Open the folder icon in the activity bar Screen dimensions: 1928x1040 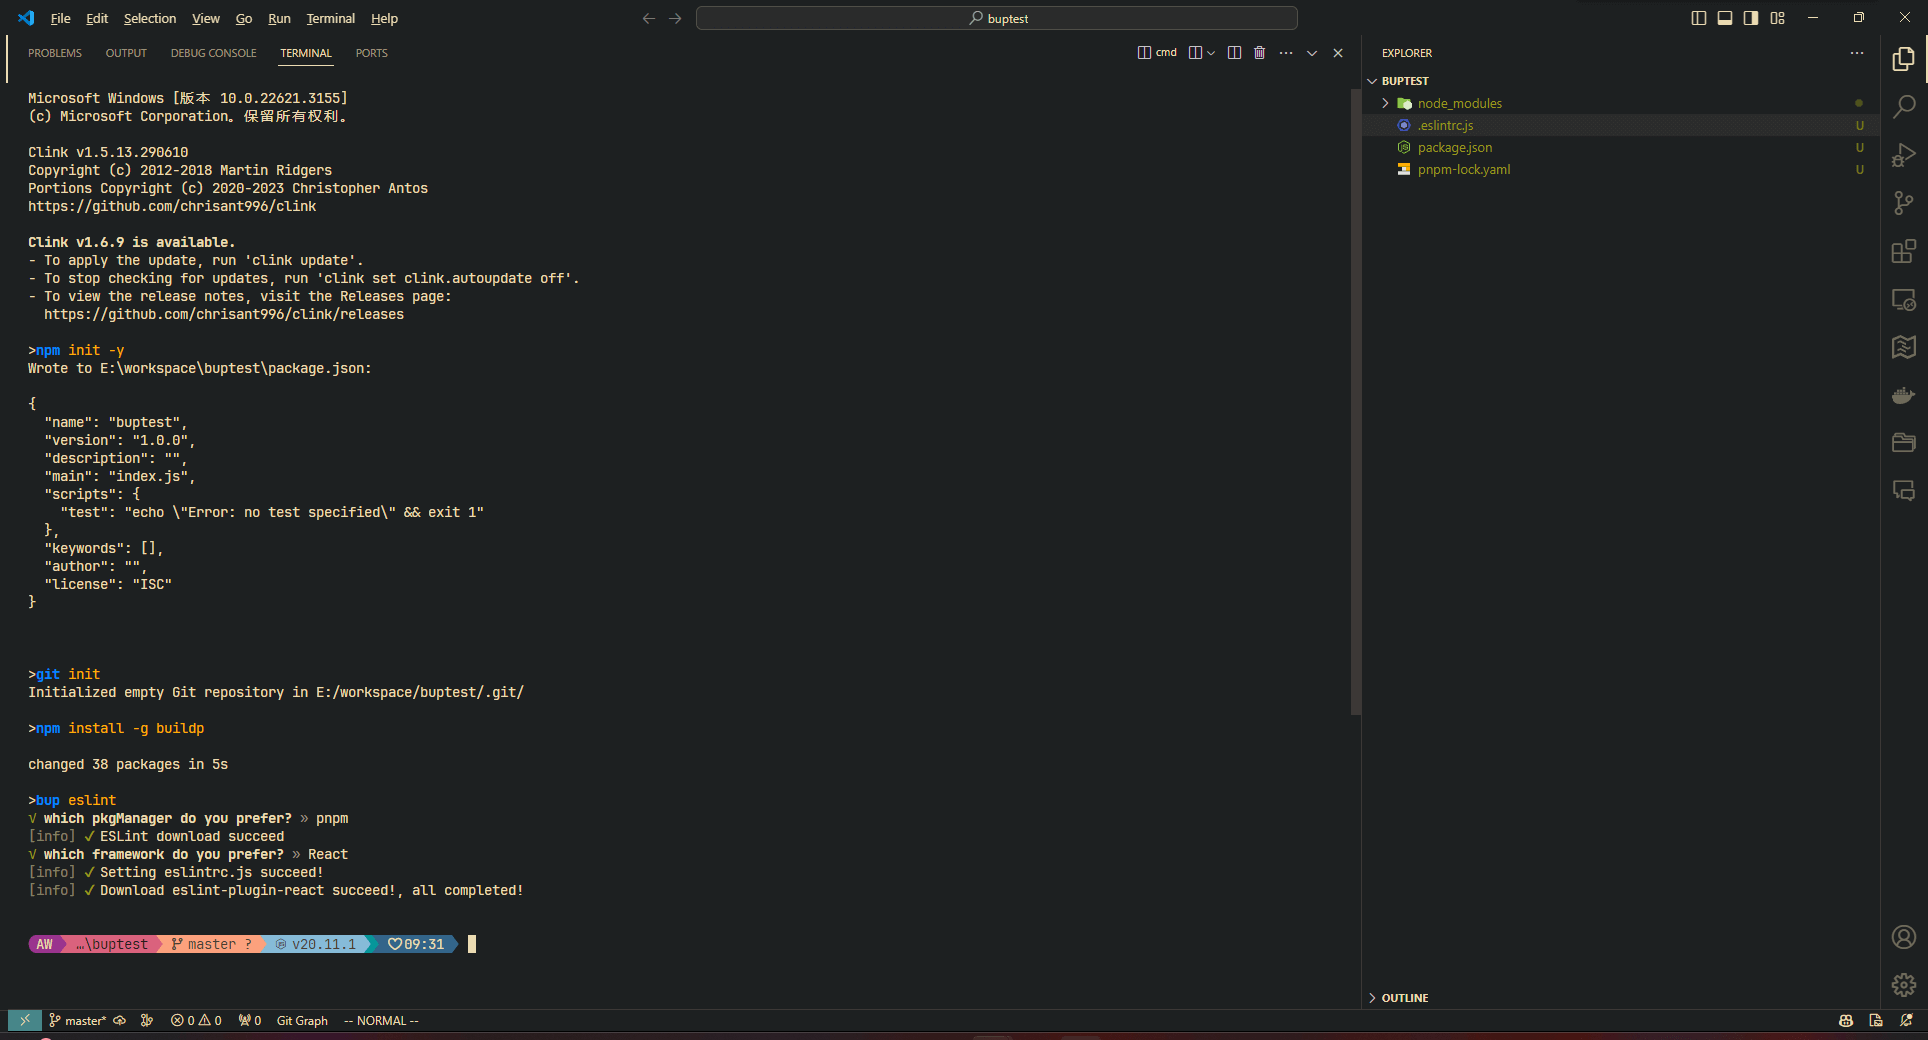tap(1904, 443)
